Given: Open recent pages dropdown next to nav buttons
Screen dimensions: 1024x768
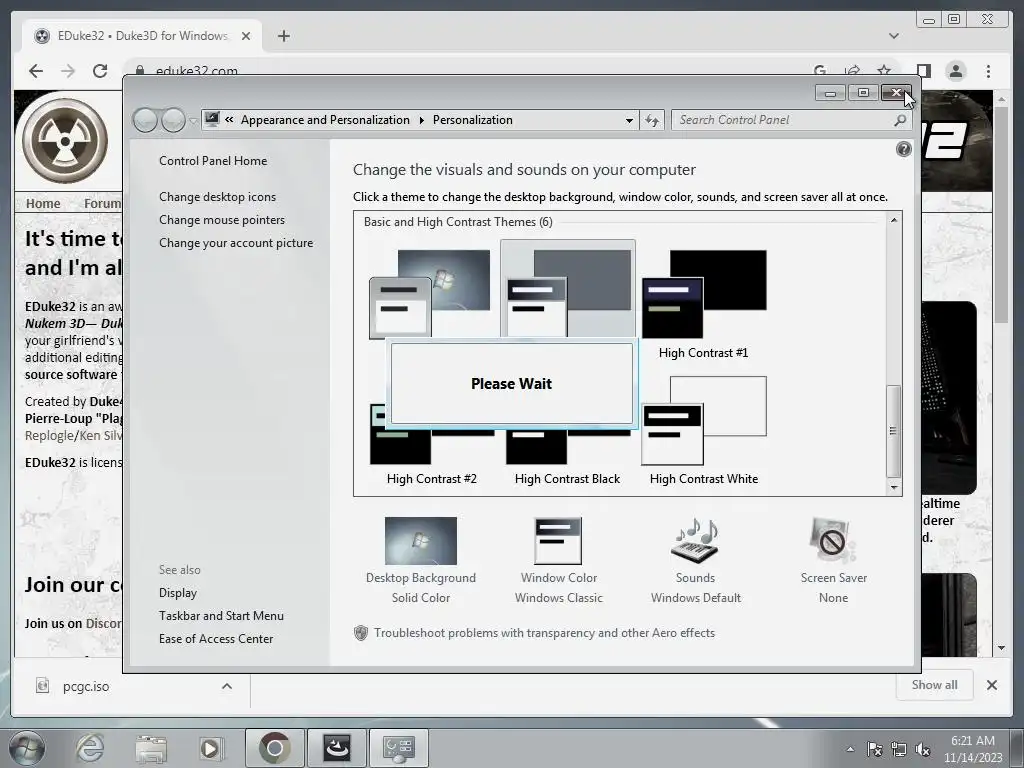Looking at the screenshot, I should click(x=193, y=121).
